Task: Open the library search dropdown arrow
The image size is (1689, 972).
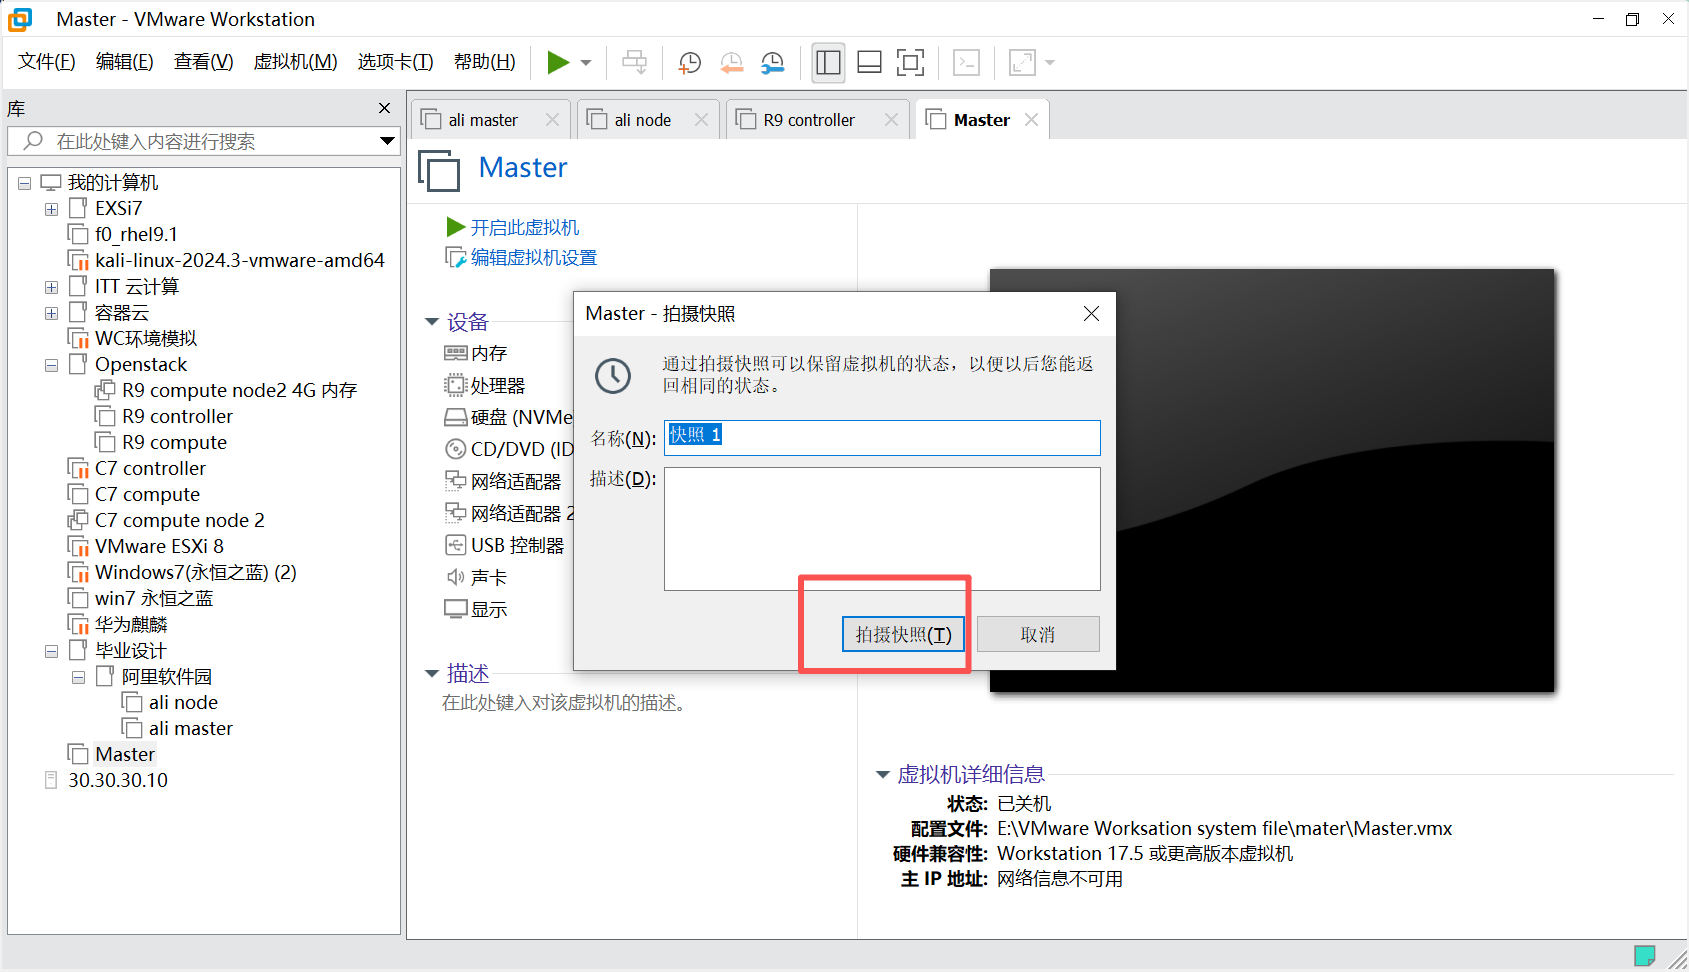Action: tap(387, 141)
